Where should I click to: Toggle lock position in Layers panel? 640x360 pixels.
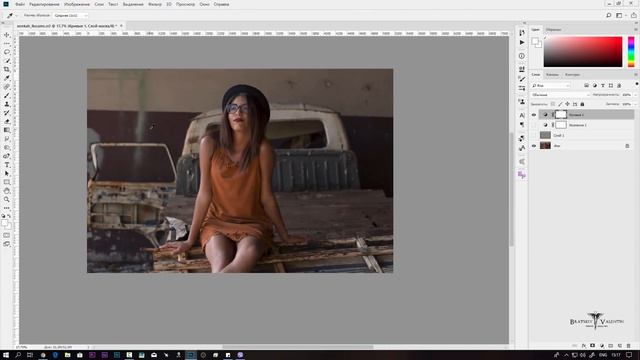coord(567,104)
